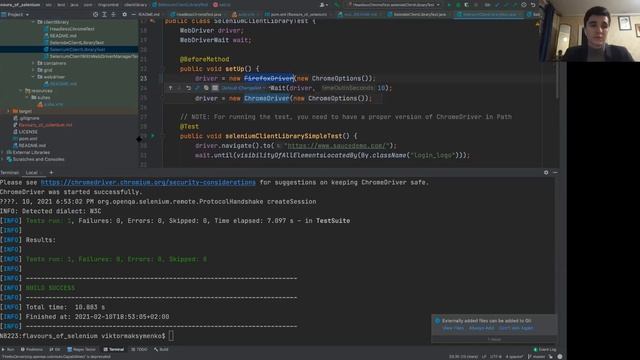Select opened file icon in Project panel
The width and height of the screenshot is (640, 360).
pos(95,14)
